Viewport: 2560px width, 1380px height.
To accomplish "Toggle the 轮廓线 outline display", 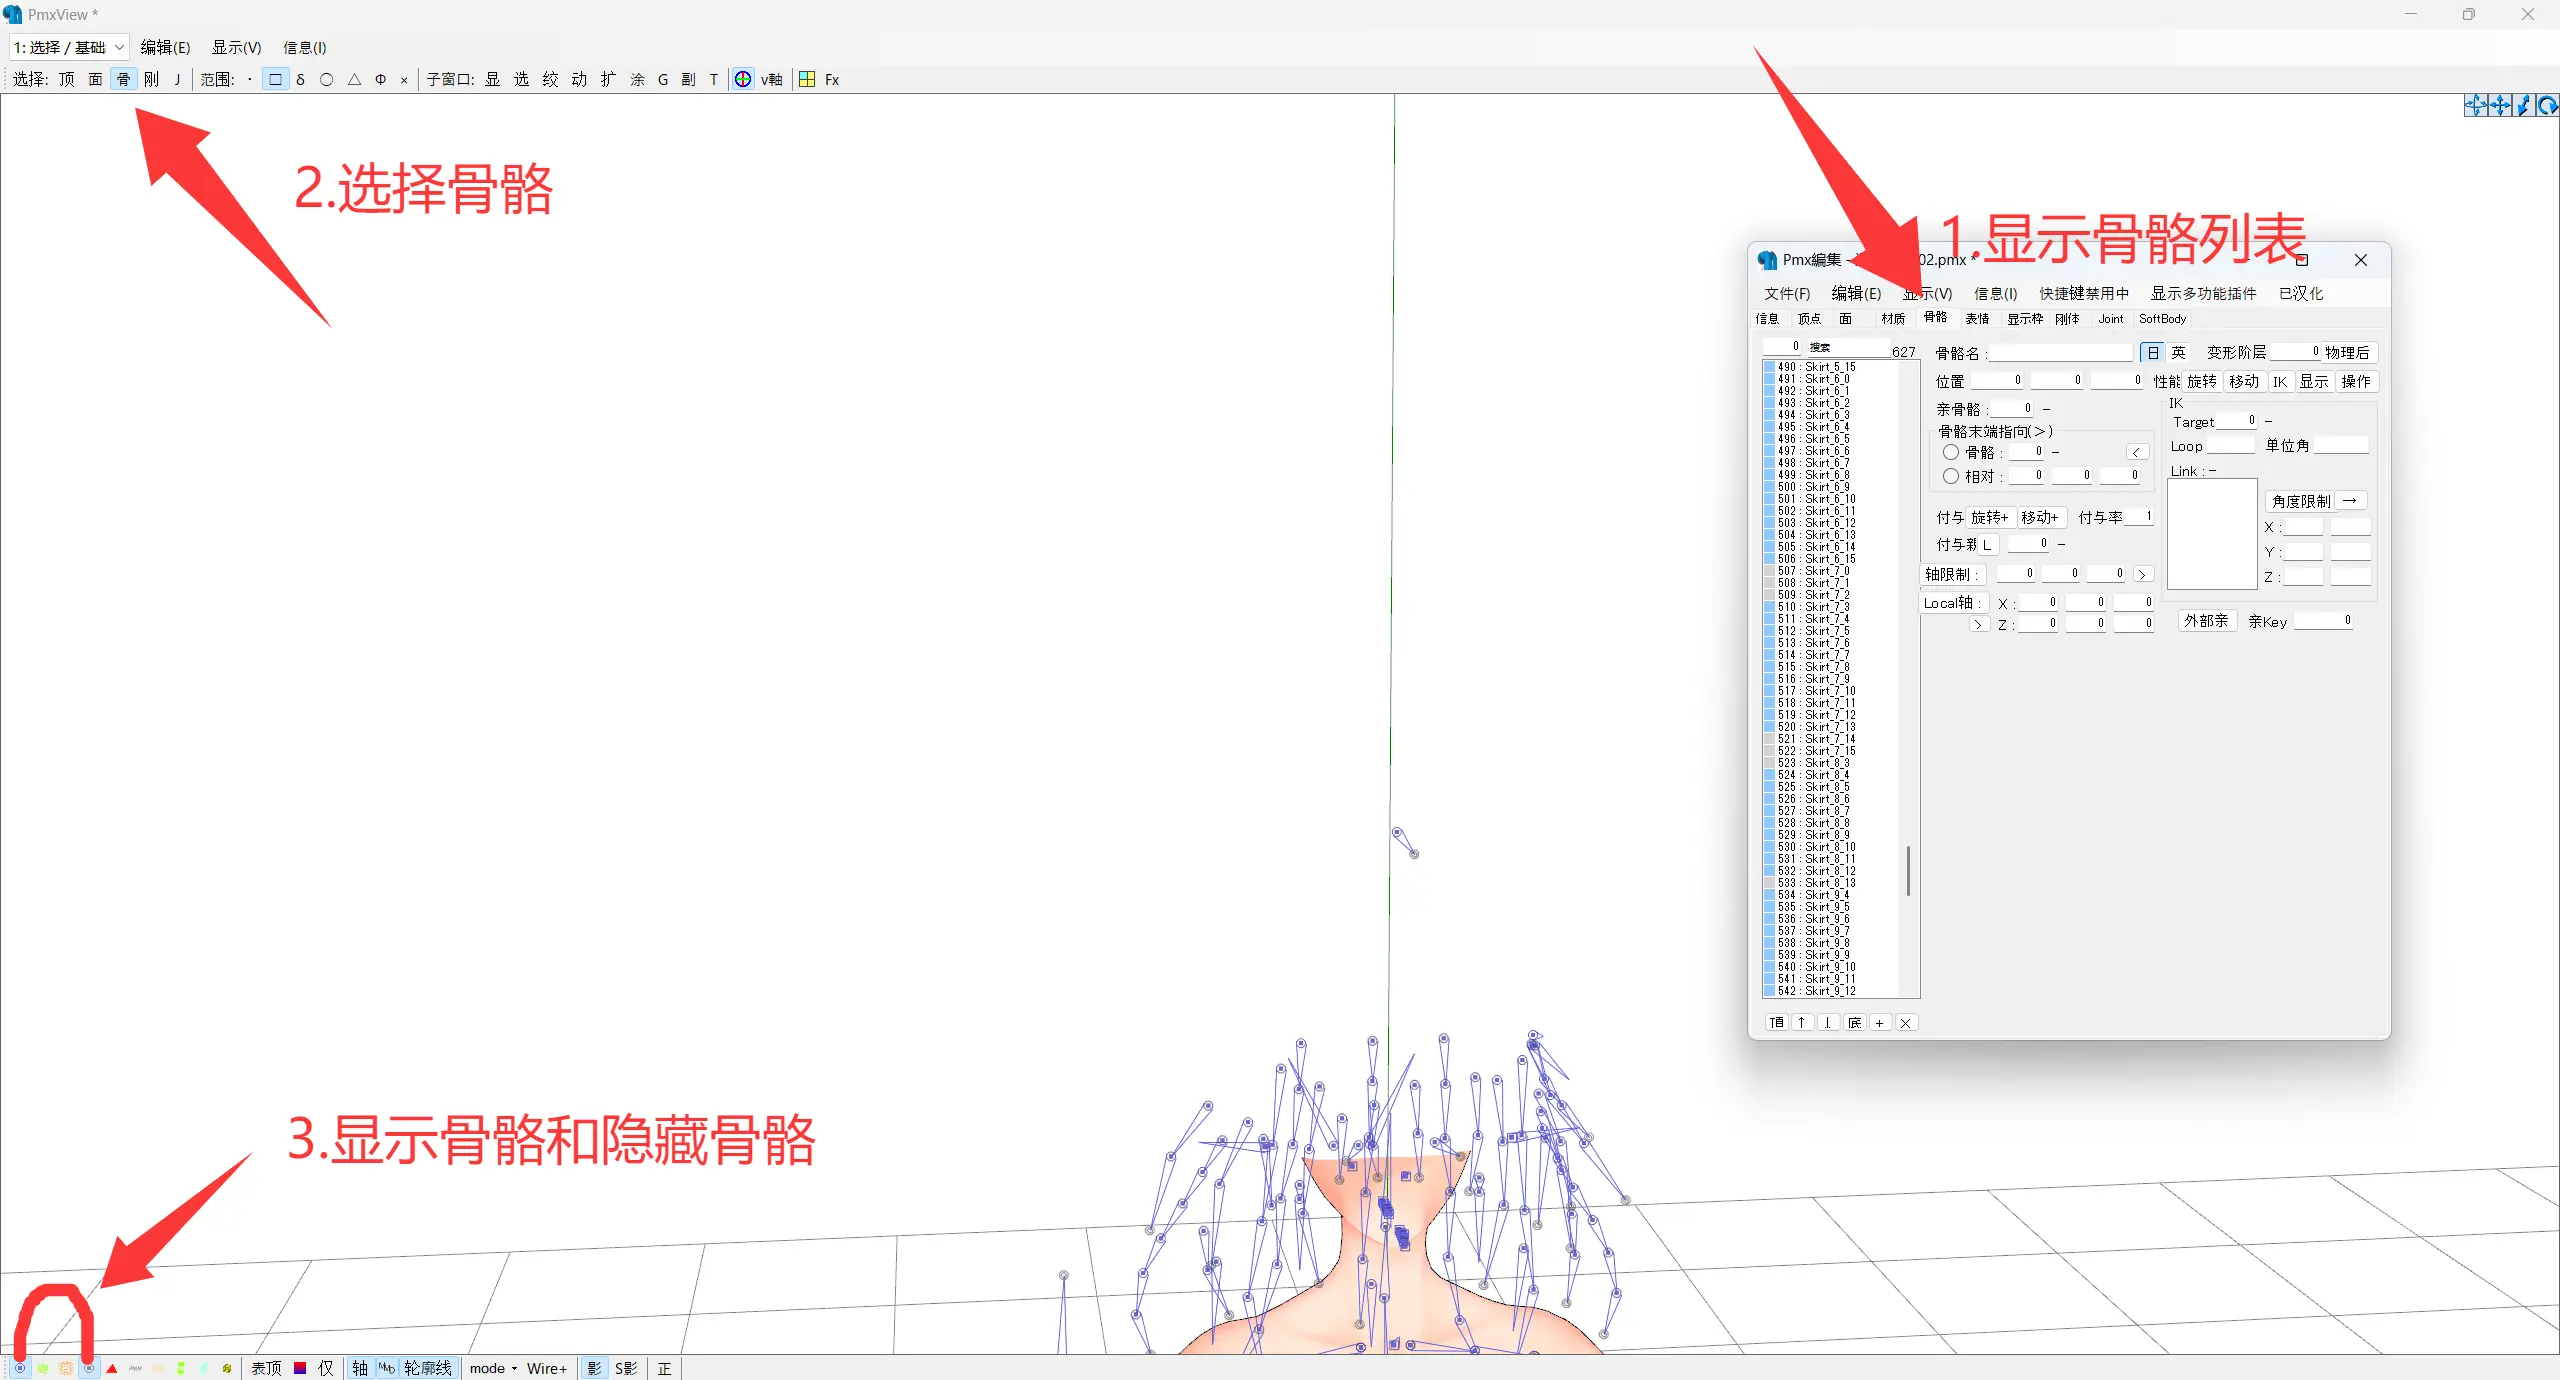I will click(x=427, y=1368).
